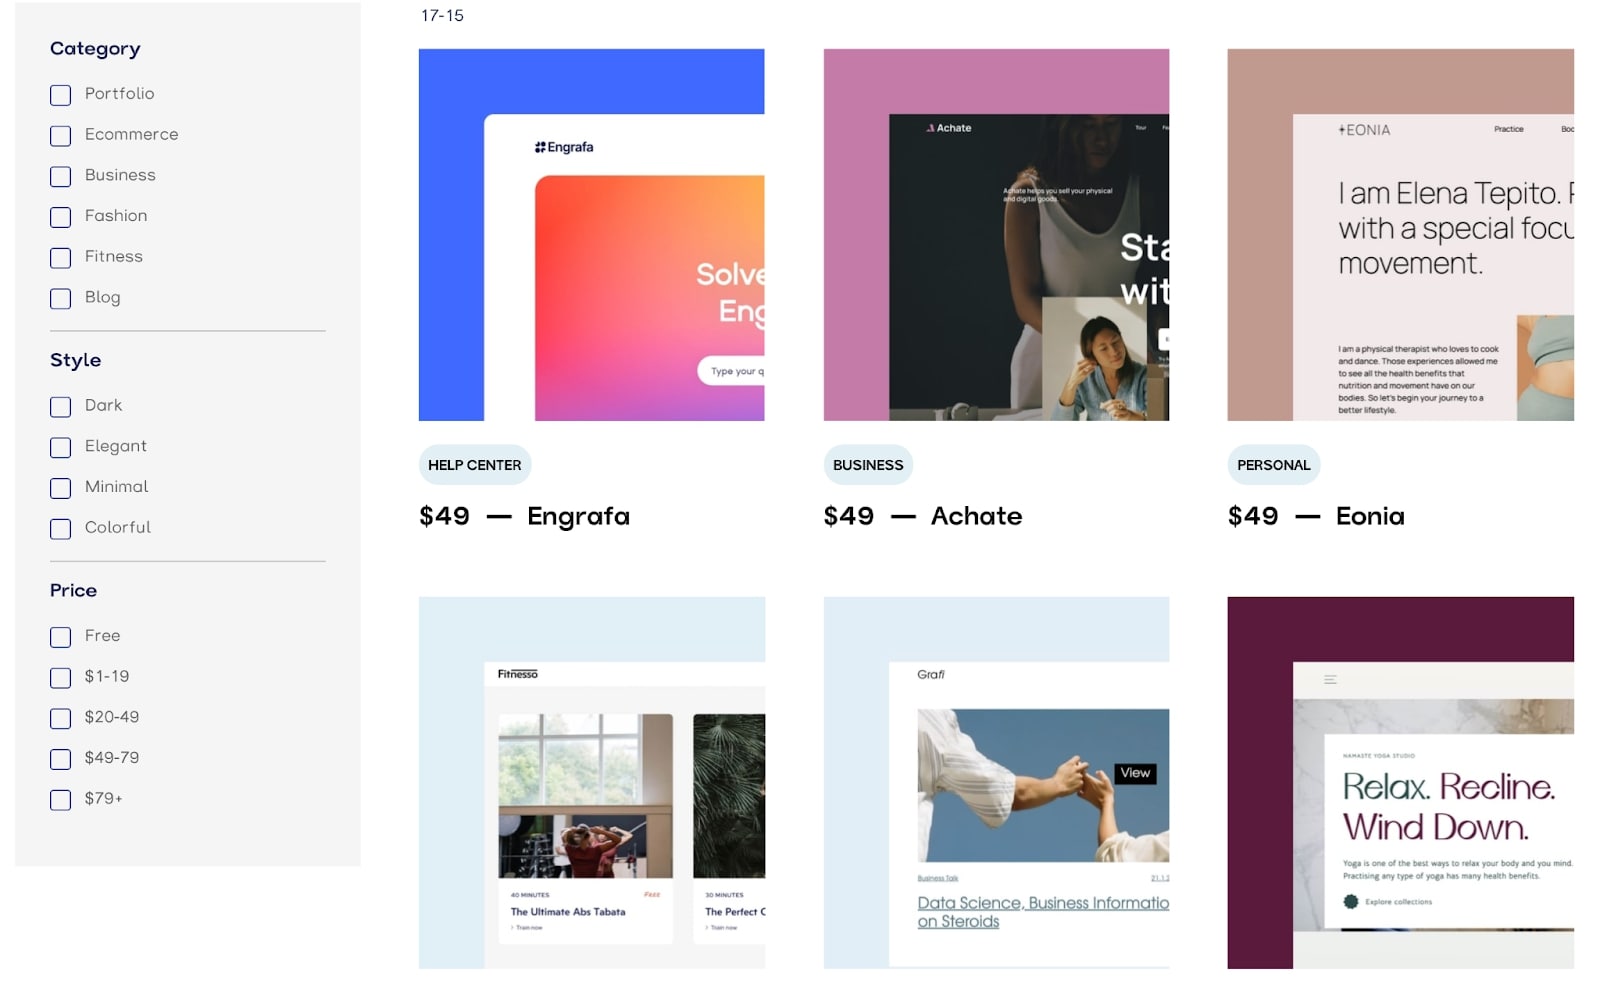Tick the Elegant style checkbox
Screen dimensions: 1600x991
[x=61, y=448]
